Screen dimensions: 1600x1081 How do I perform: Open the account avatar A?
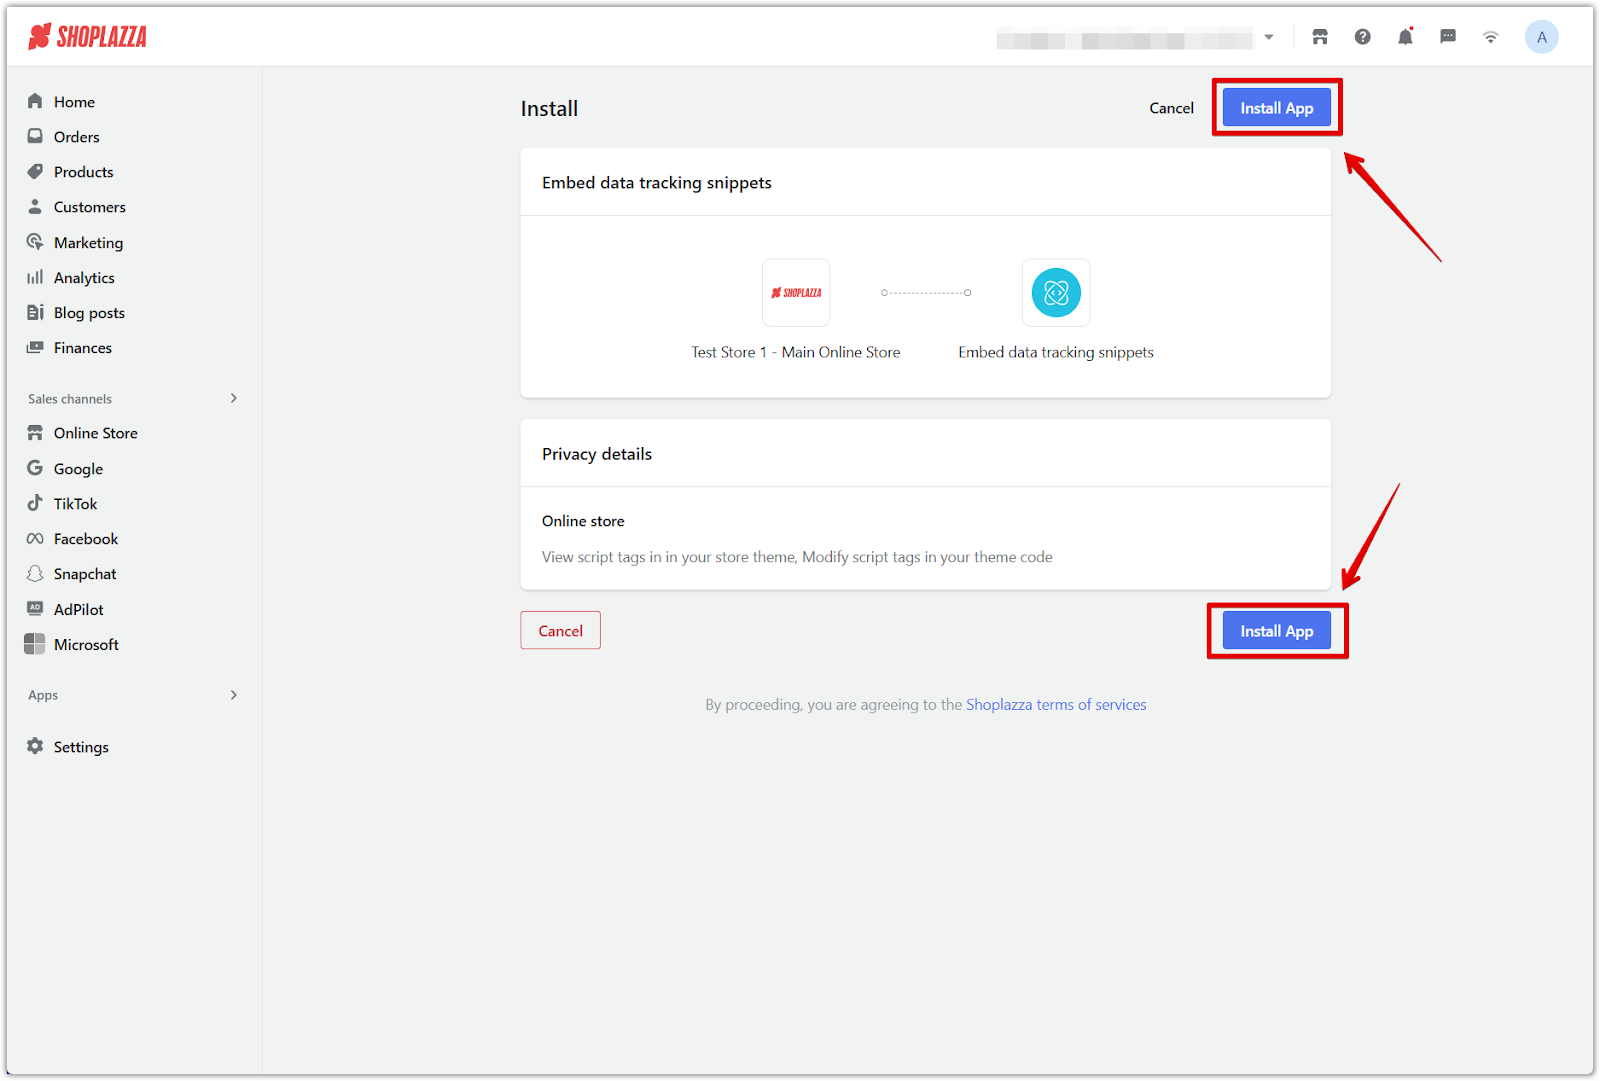1541,37
